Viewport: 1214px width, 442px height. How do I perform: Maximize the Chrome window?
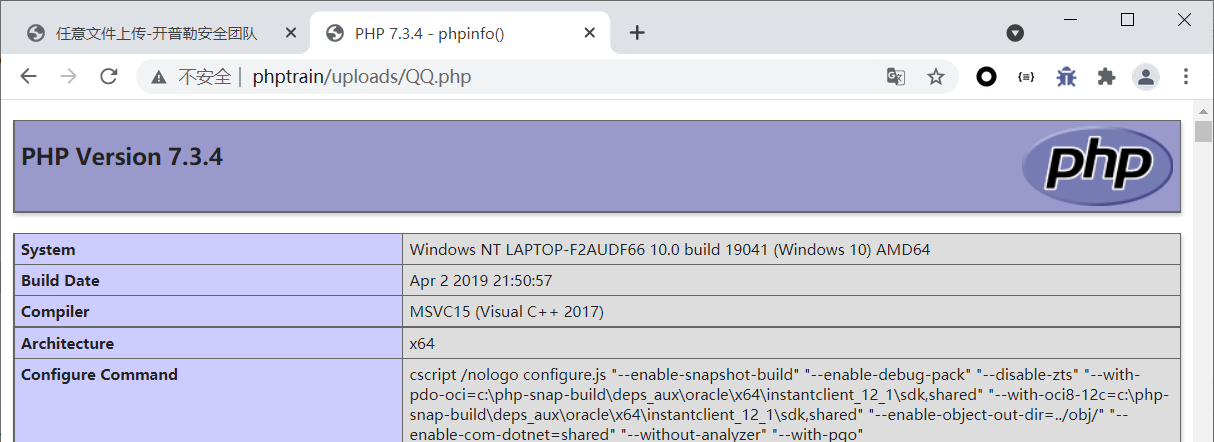[1127, 20]
